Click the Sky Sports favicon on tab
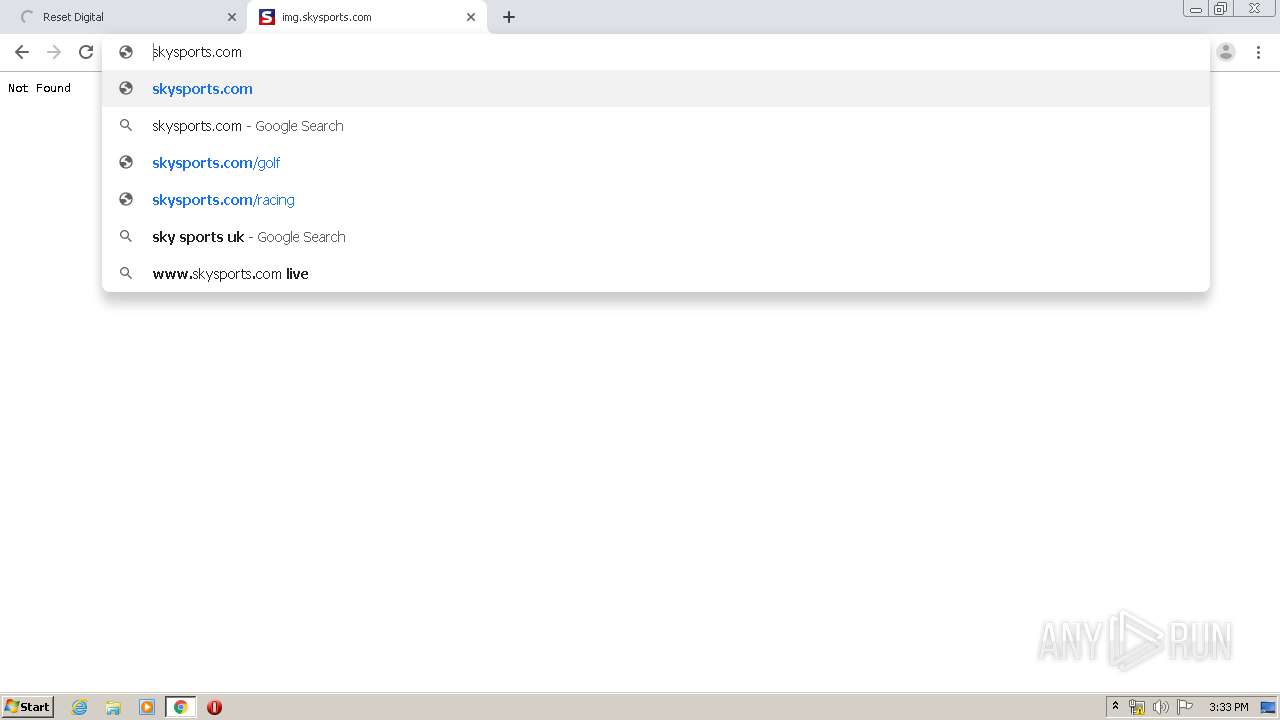The image size is (1280, 720). [x=266, y=17]
